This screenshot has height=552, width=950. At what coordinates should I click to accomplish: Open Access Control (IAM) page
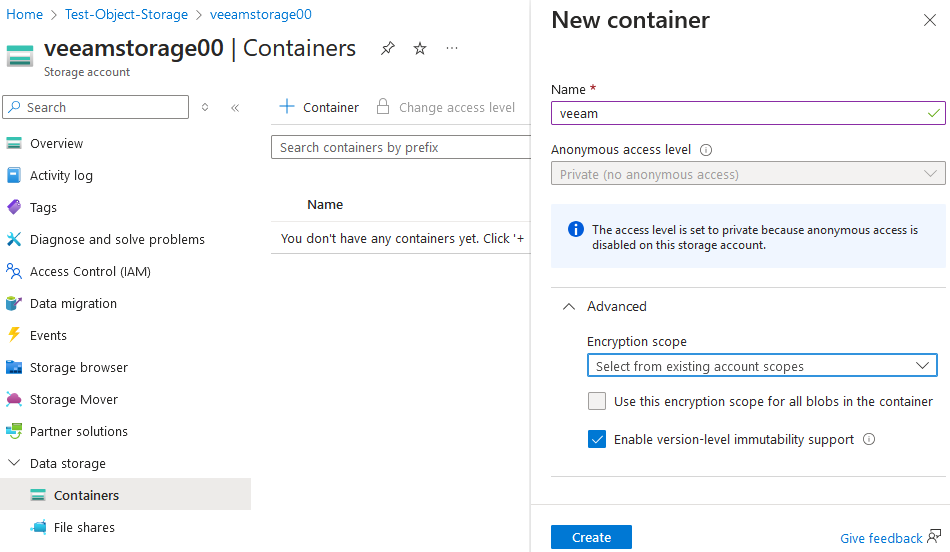90,271
